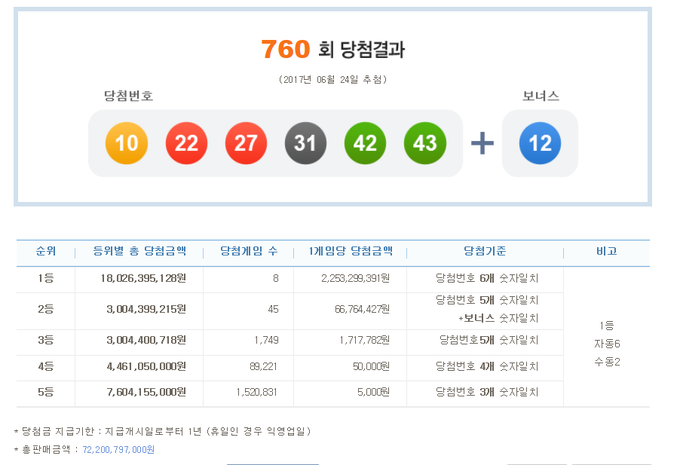Click the 비고 column header
Image resolution: width=680 pixels, height=465 pixels.
pyautogui.click(x=607, y=251)
